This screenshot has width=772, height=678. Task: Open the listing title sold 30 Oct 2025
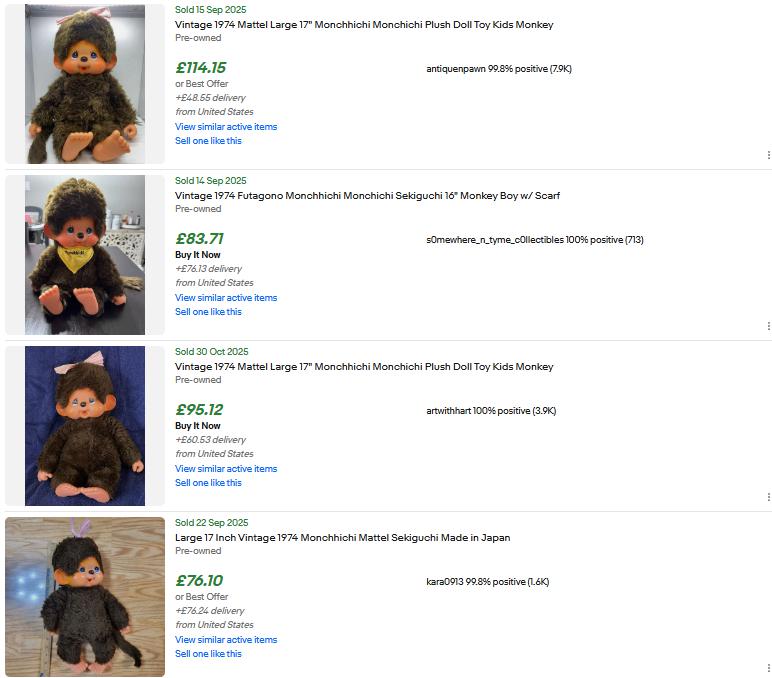(x=364, y=367)
